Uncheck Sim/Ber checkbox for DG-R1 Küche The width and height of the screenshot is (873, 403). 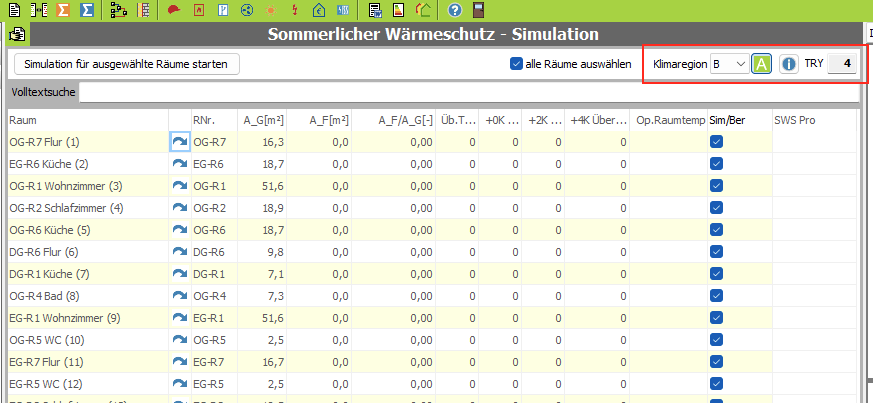click(717, 274)
